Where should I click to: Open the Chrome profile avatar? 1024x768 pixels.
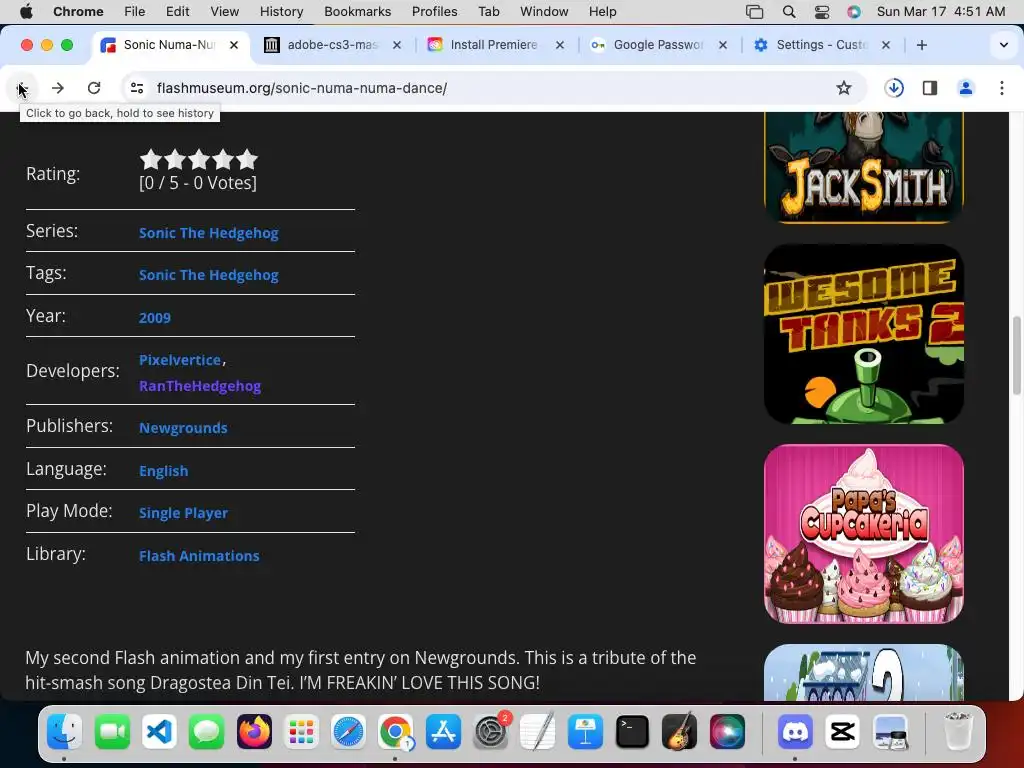click(966, 88)
